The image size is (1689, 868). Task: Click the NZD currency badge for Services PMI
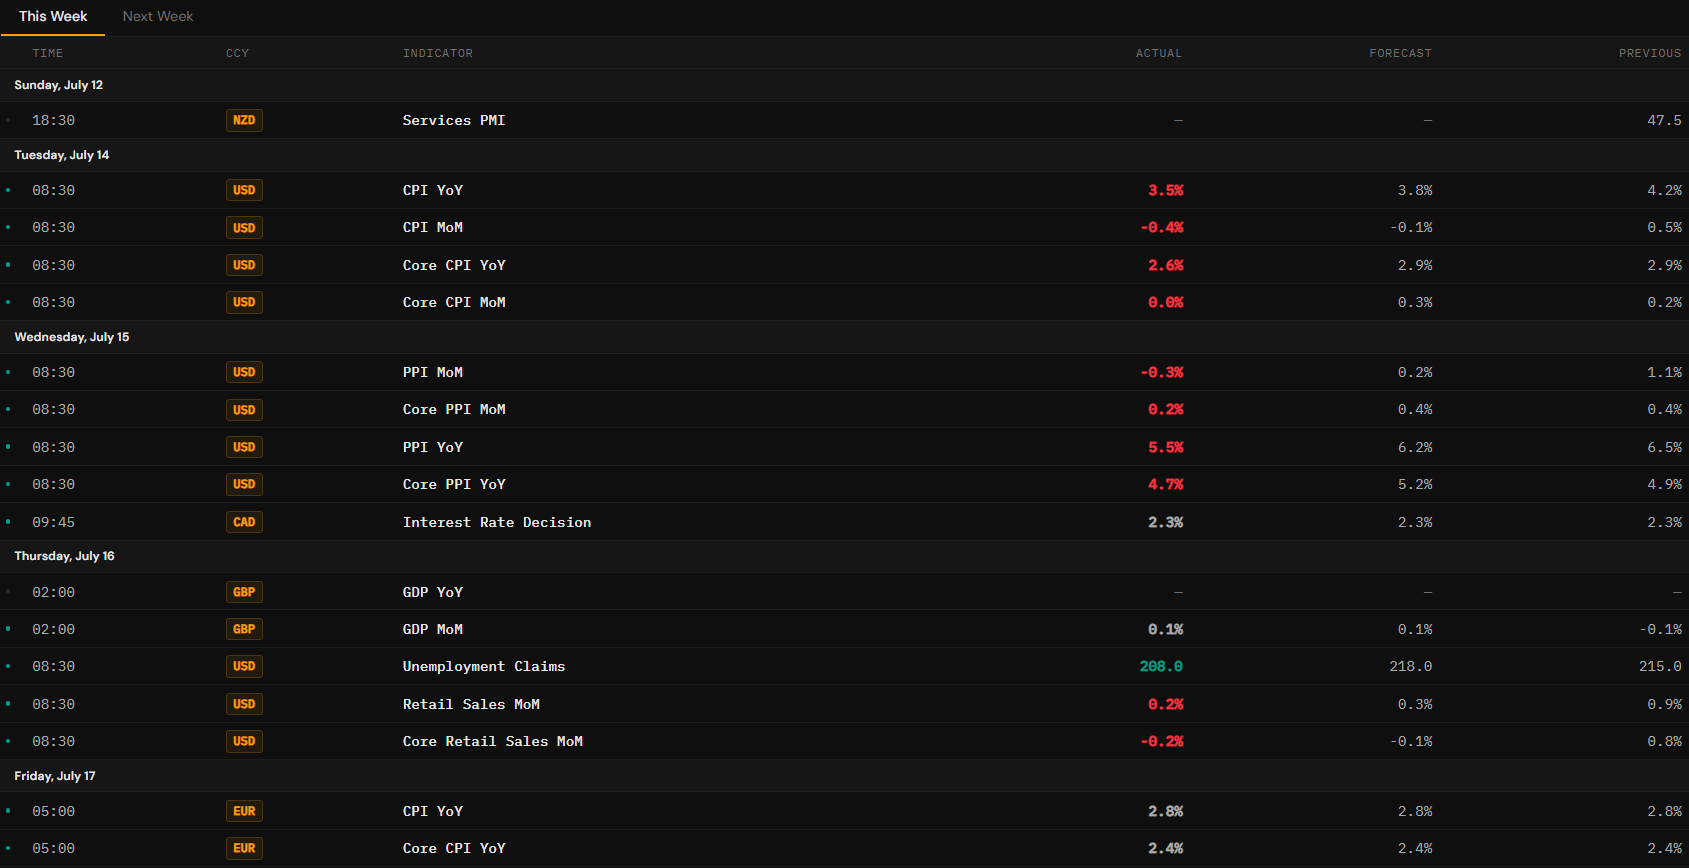coord(244,120)
